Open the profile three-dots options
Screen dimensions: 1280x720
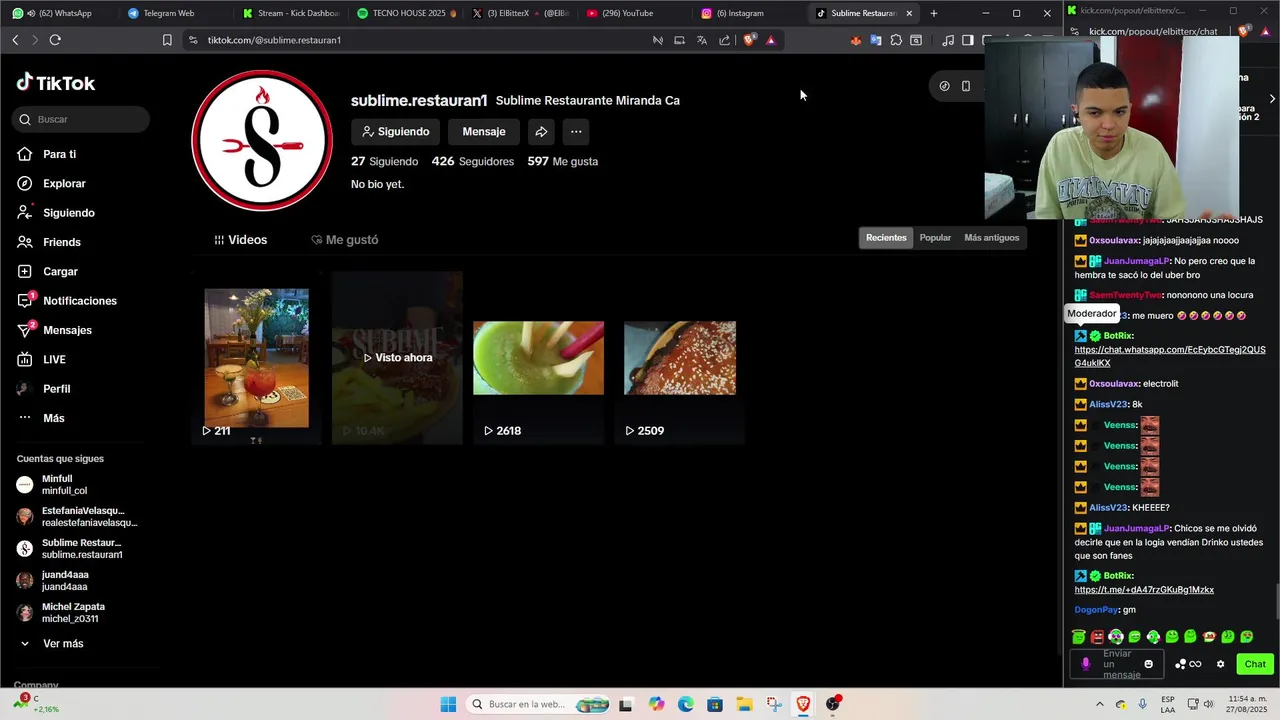click(576, 131)
